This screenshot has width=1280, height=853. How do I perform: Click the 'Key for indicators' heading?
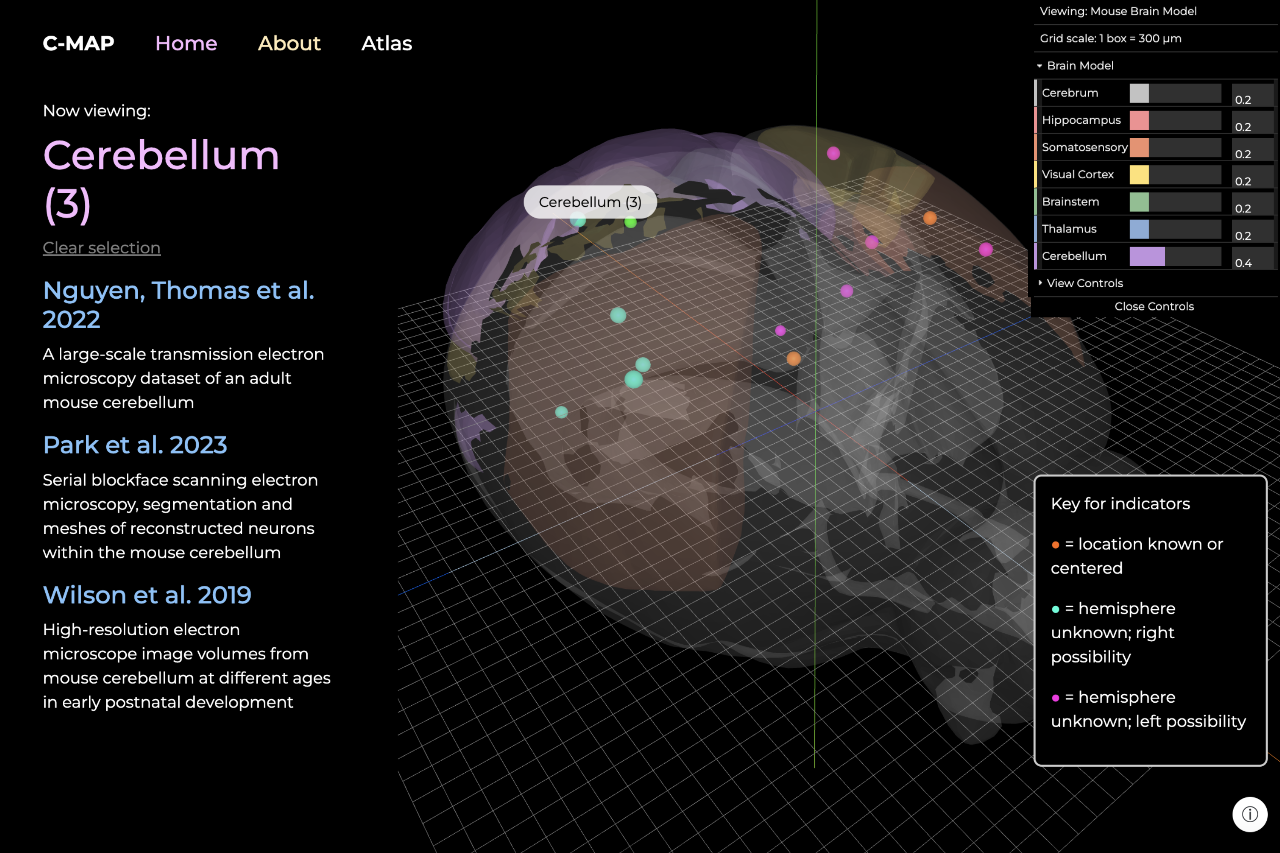[1120, 504]
